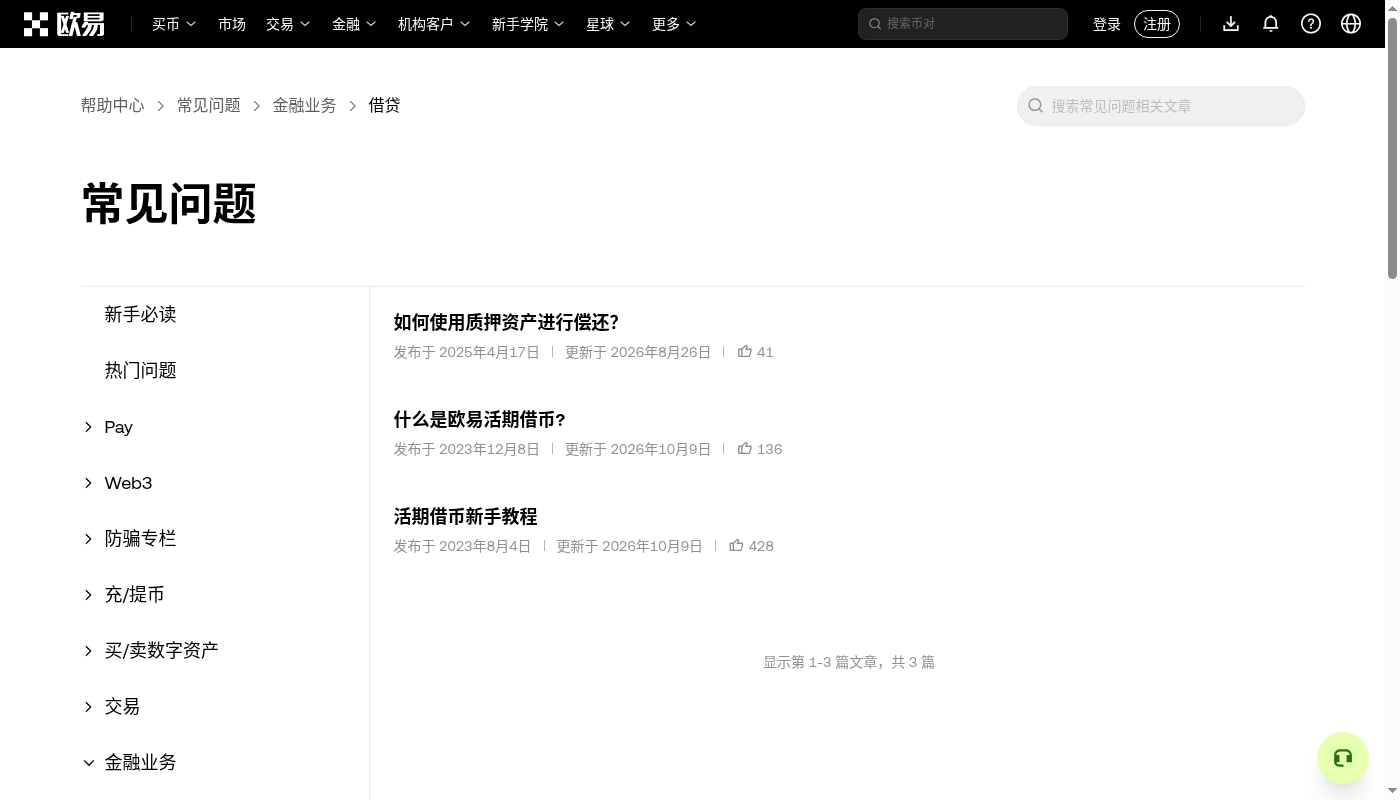Open article 什么是欧易活期借币?

[479, 419]
